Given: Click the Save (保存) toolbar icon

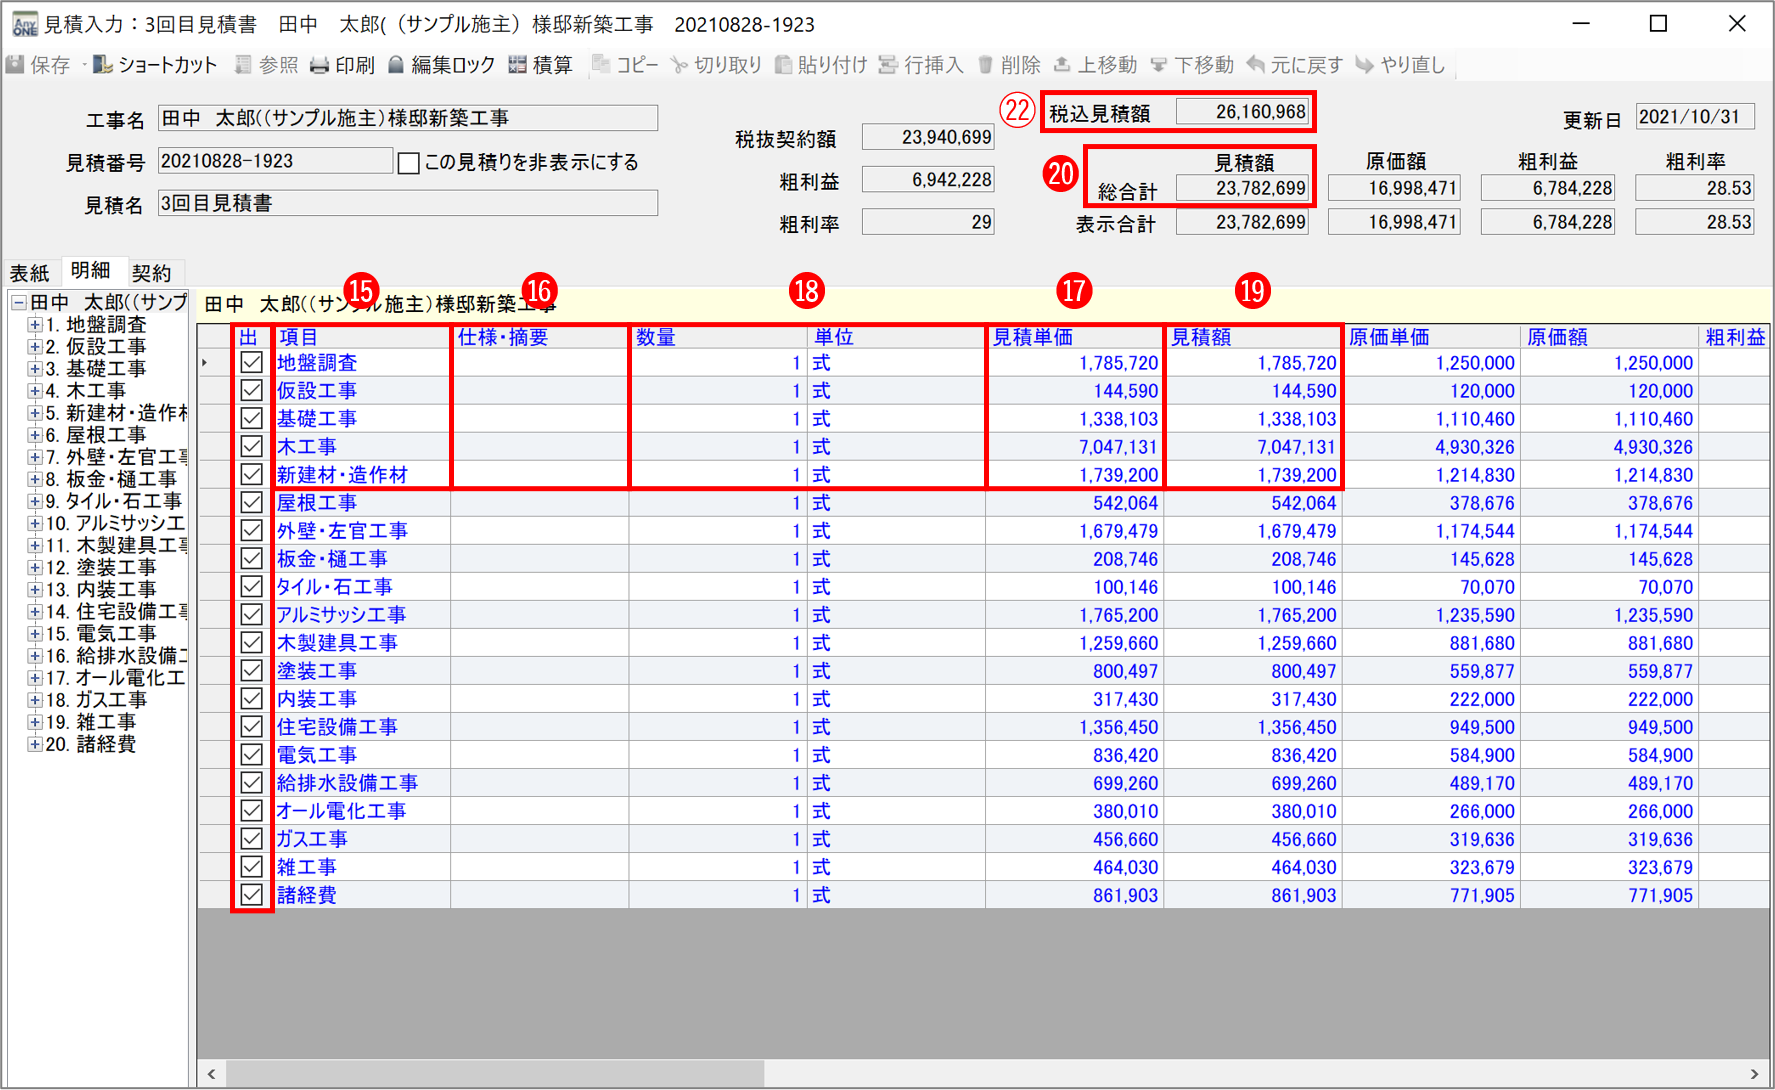Looking at the screenshot, I should [16, 65].
